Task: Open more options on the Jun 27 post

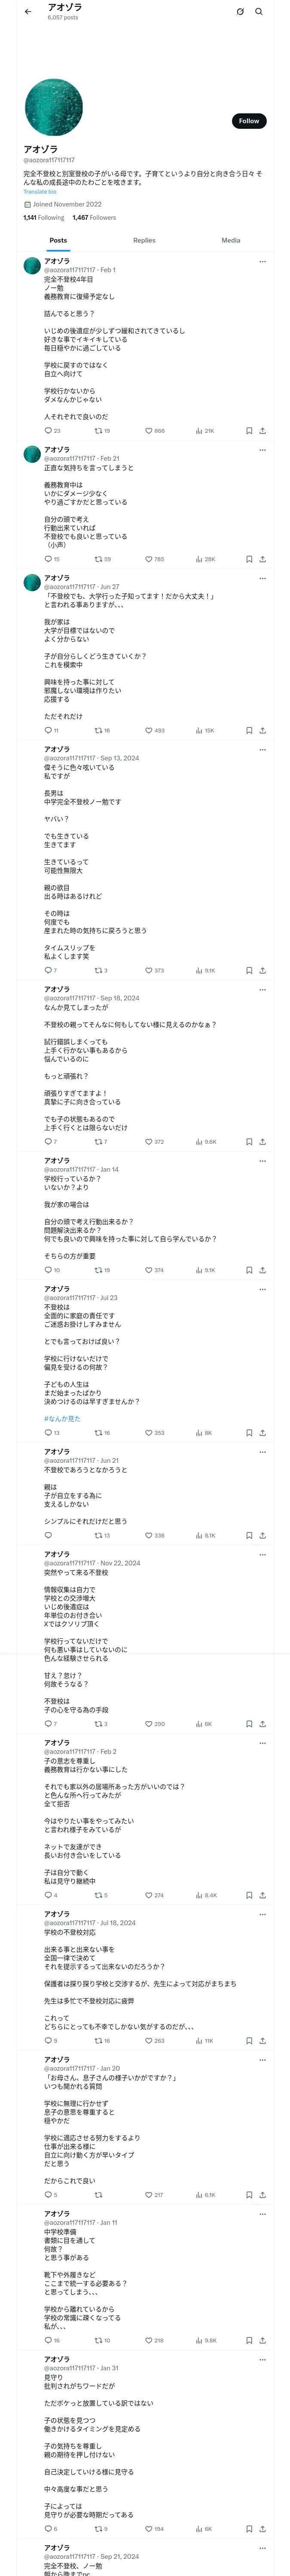Action: pos(262,578)
